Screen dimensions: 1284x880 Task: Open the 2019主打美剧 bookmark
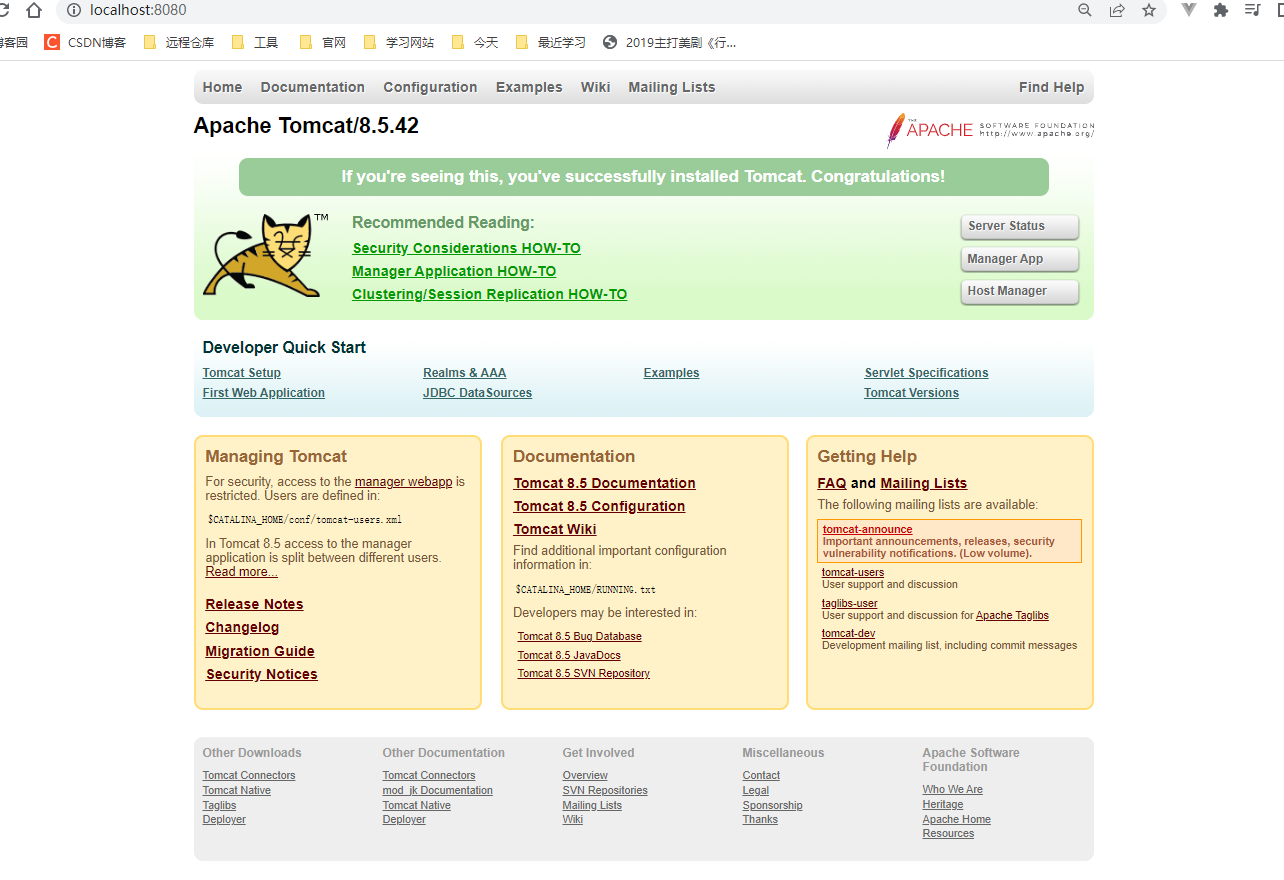click(x=670, y=42)
